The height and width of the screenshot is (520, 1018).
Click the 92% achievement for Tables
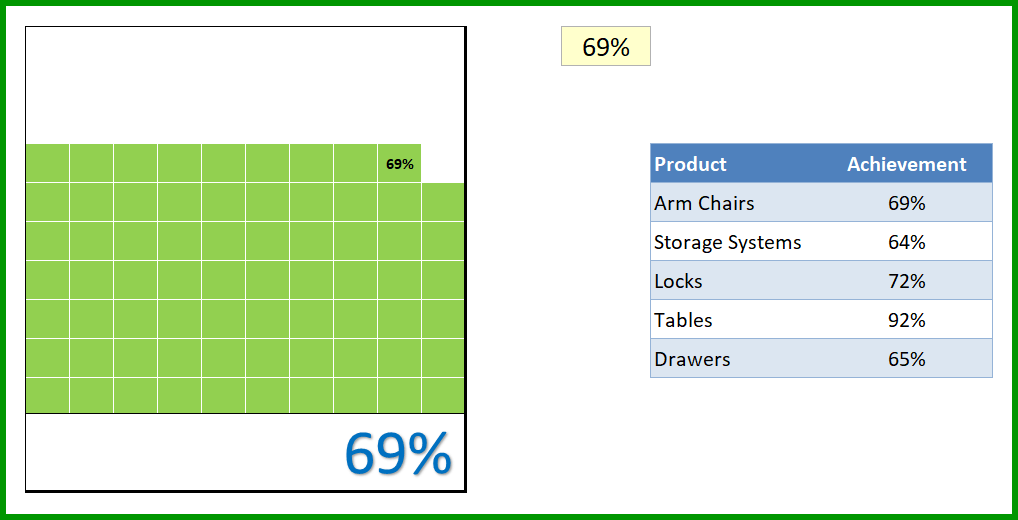[x=907, y=319]
